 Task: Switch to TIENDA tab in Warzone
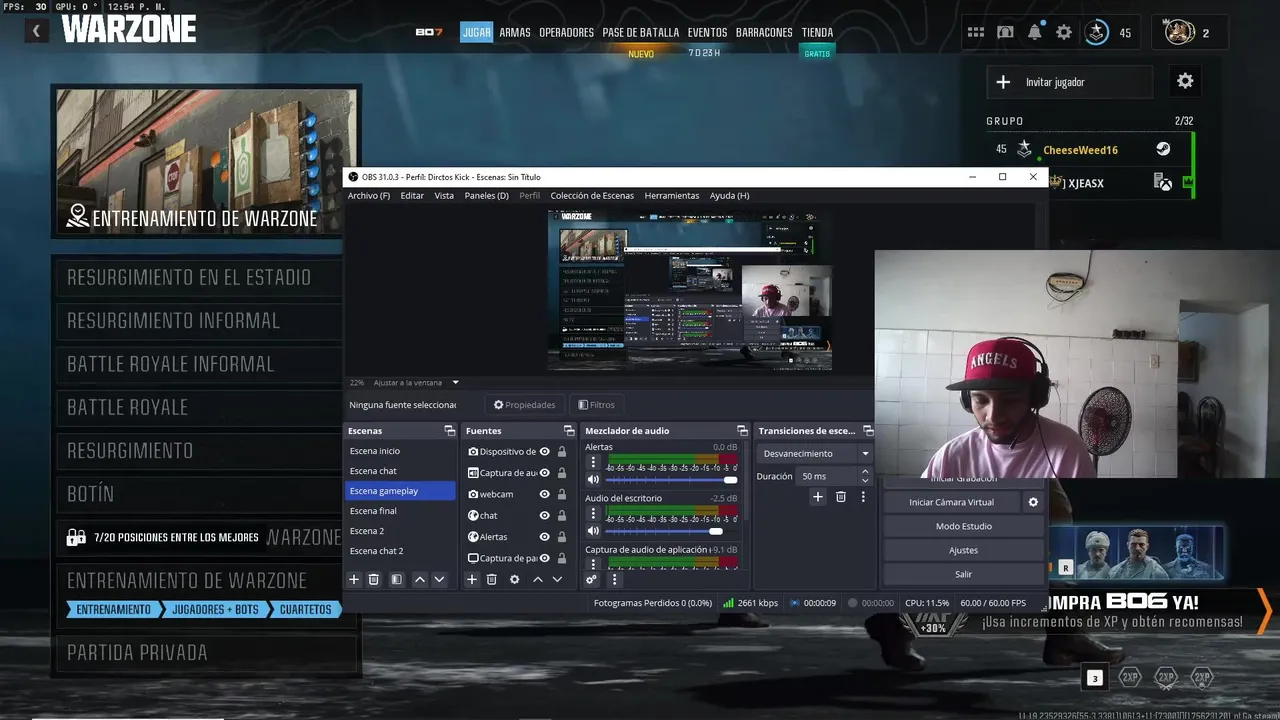[x=817, y=32]
